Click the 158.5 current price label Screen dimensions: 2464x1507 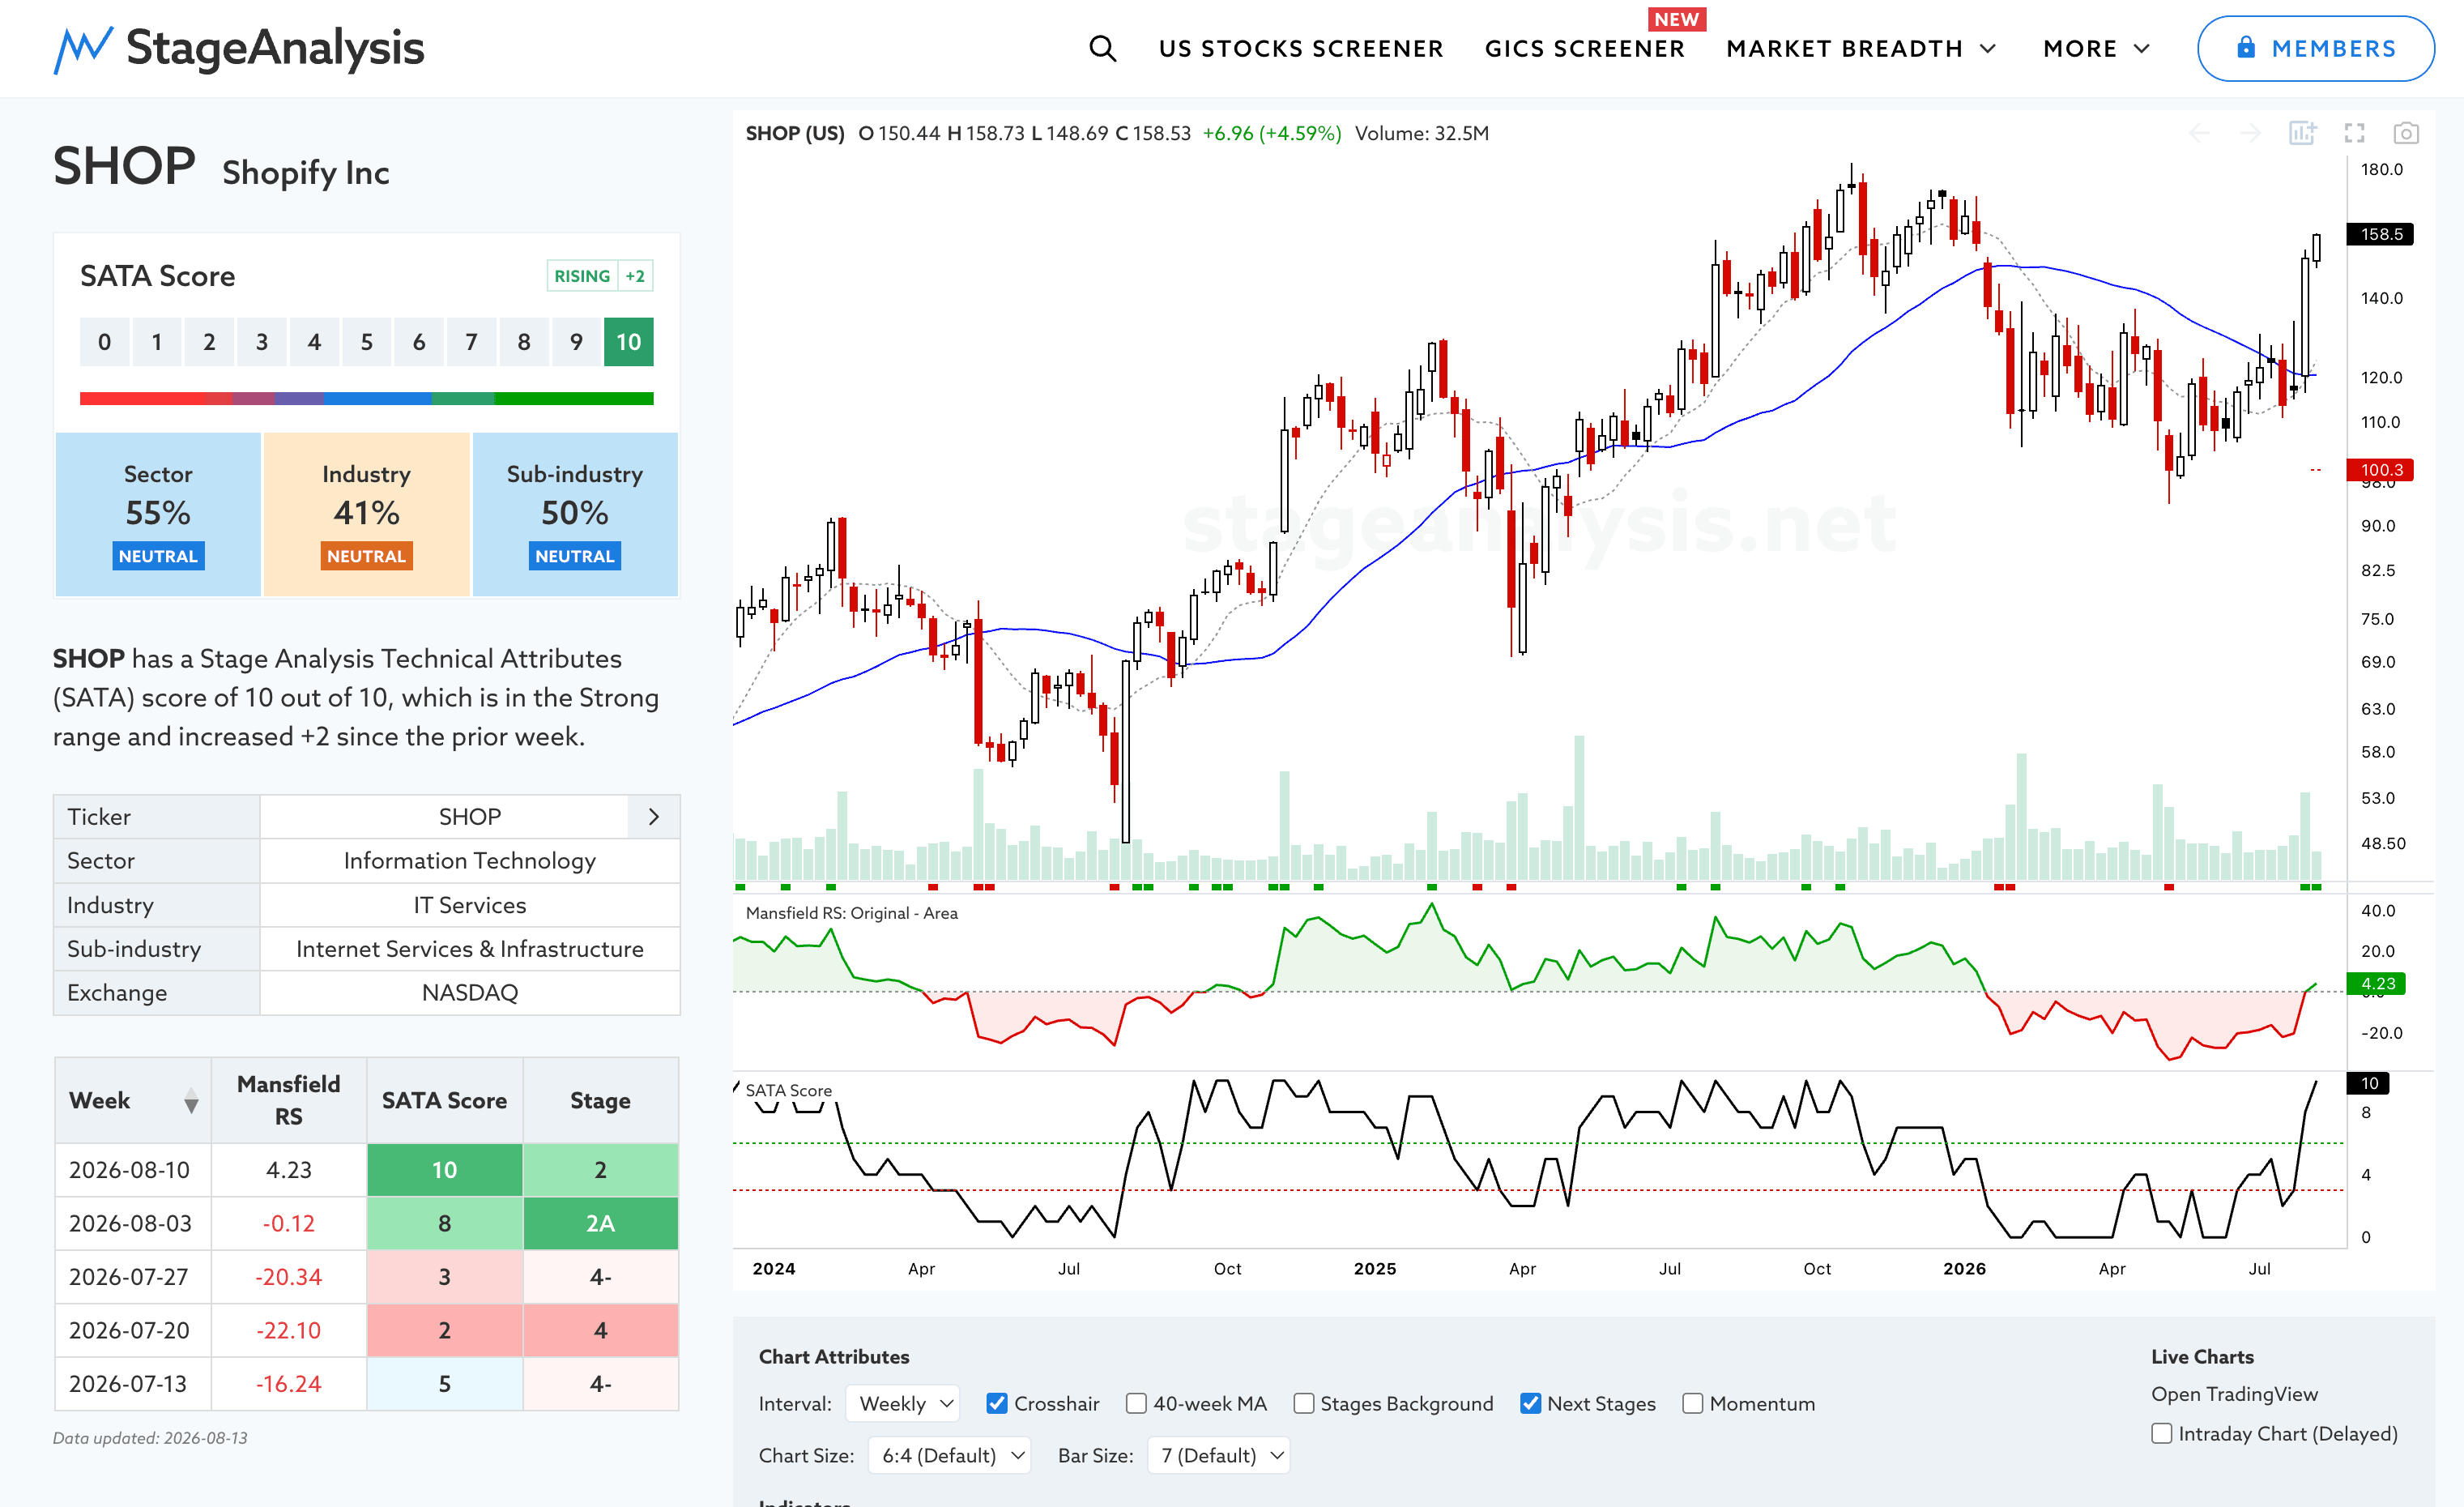[2380, 234]
